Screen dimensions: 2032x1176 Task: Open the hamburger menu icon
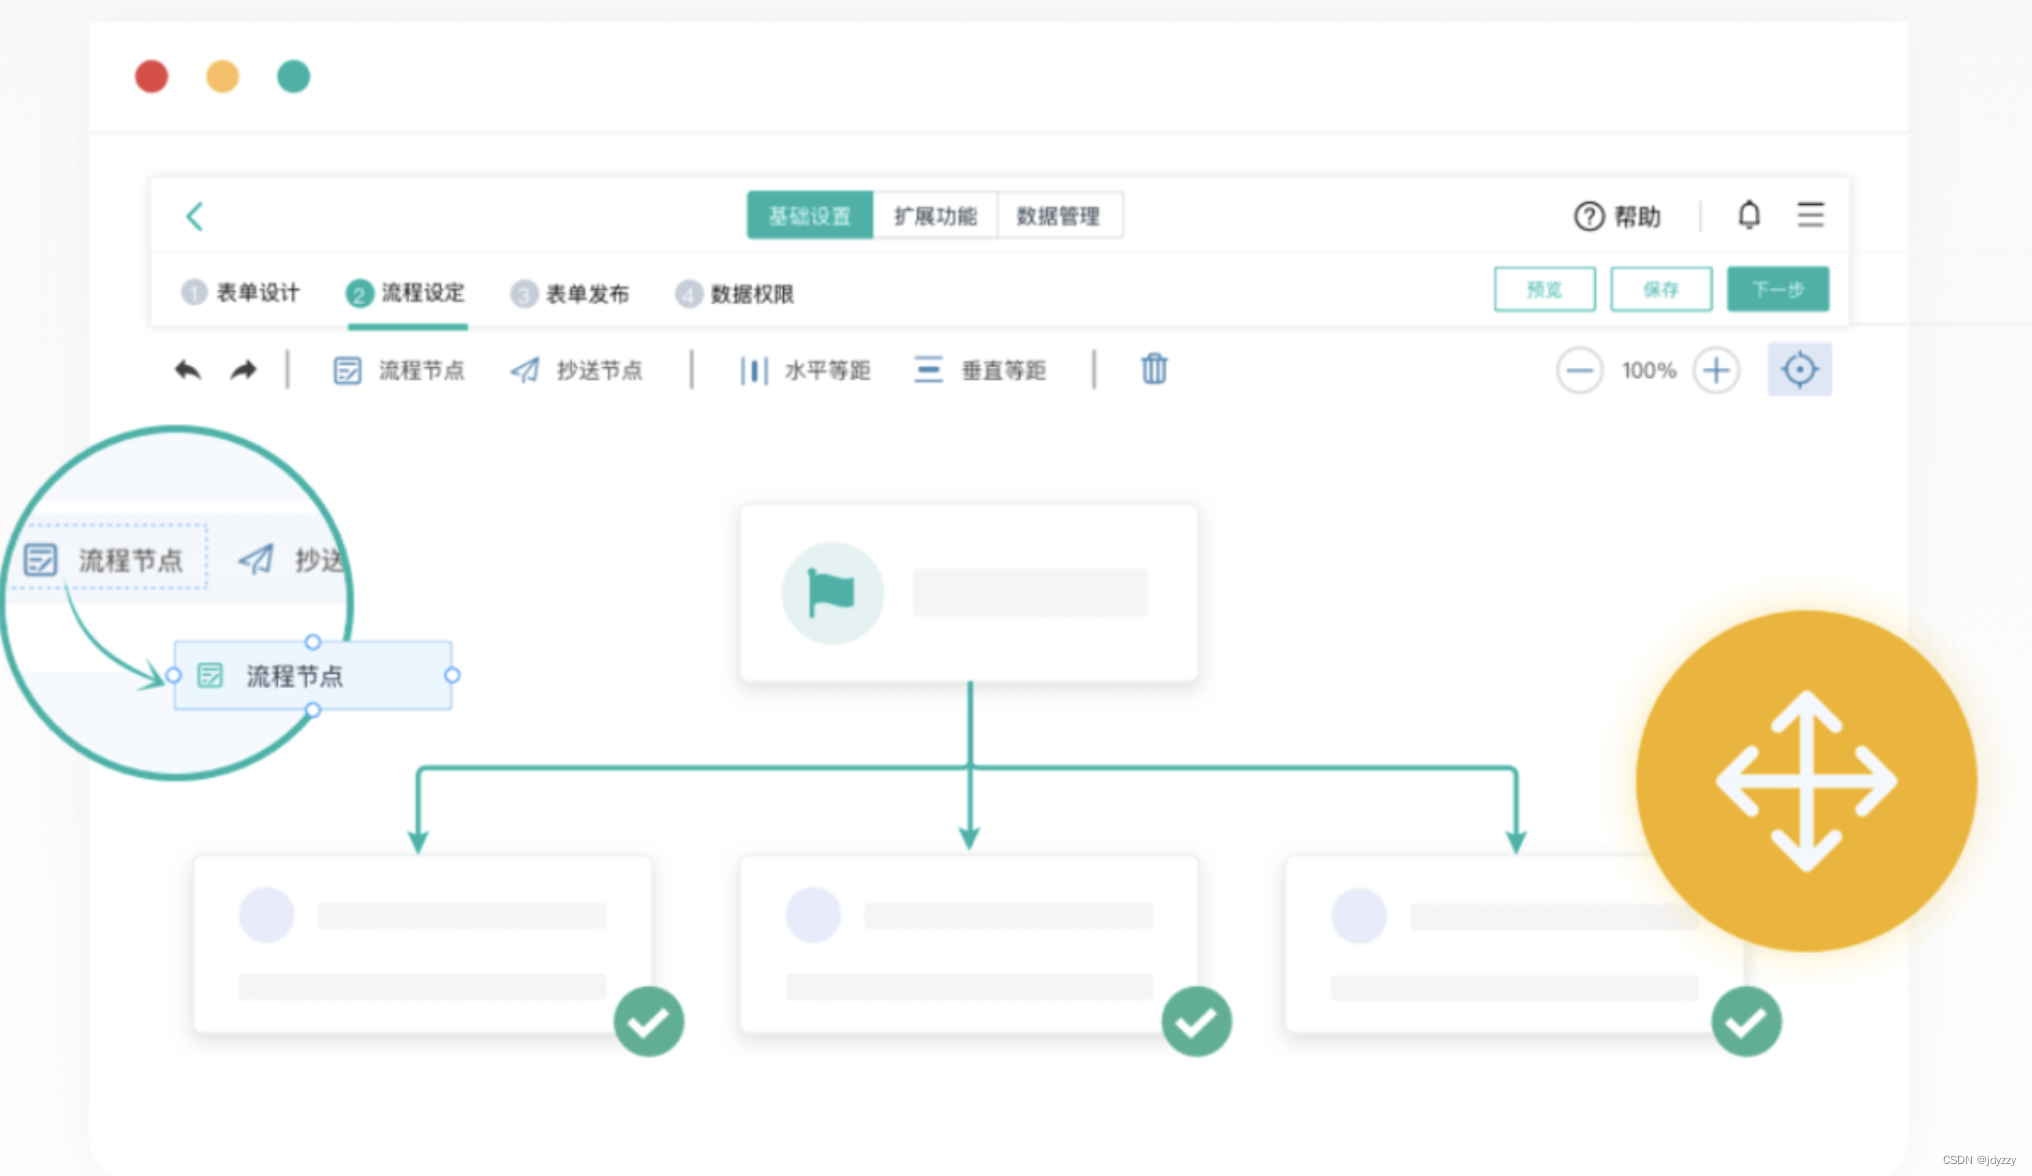tap(1810, 215)
